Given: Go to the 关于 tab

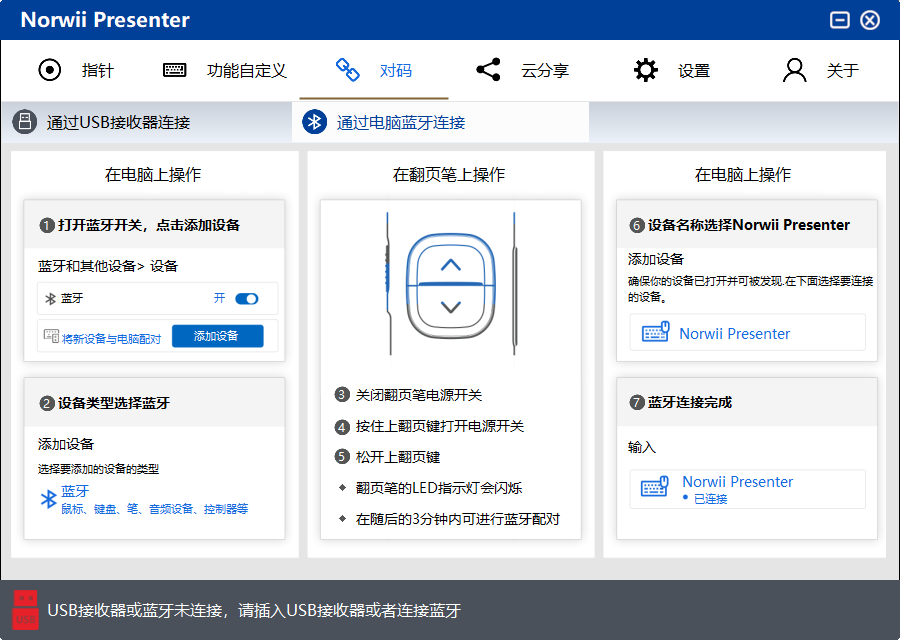Looking at the screenshot, I should (821, 70).
